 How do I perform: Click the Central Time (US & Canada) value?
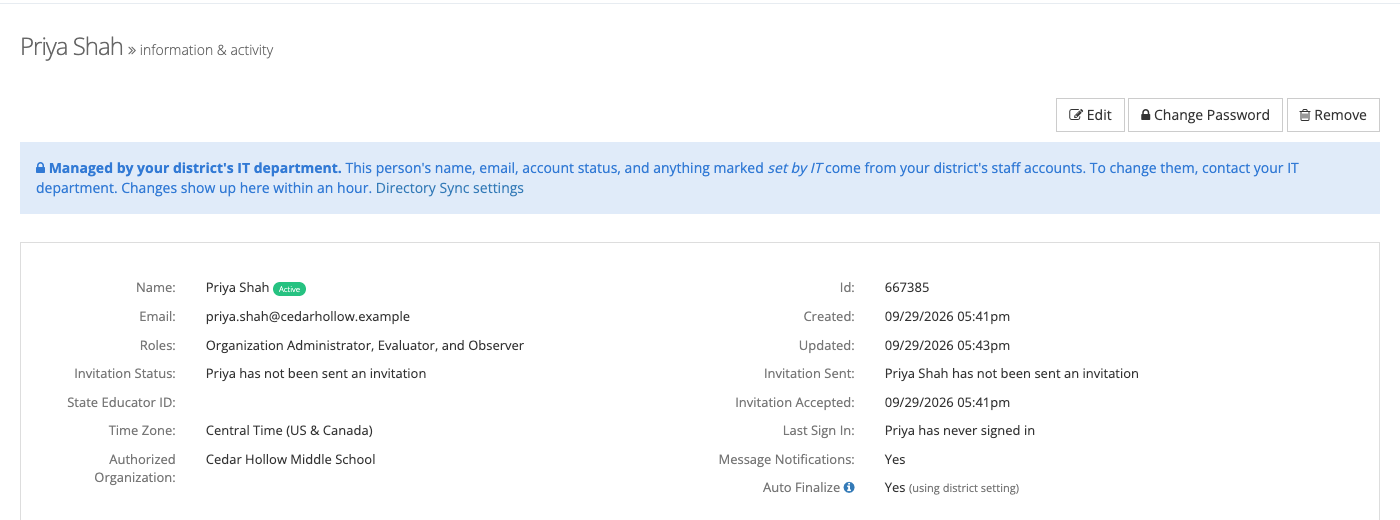[x=289, y=431]
